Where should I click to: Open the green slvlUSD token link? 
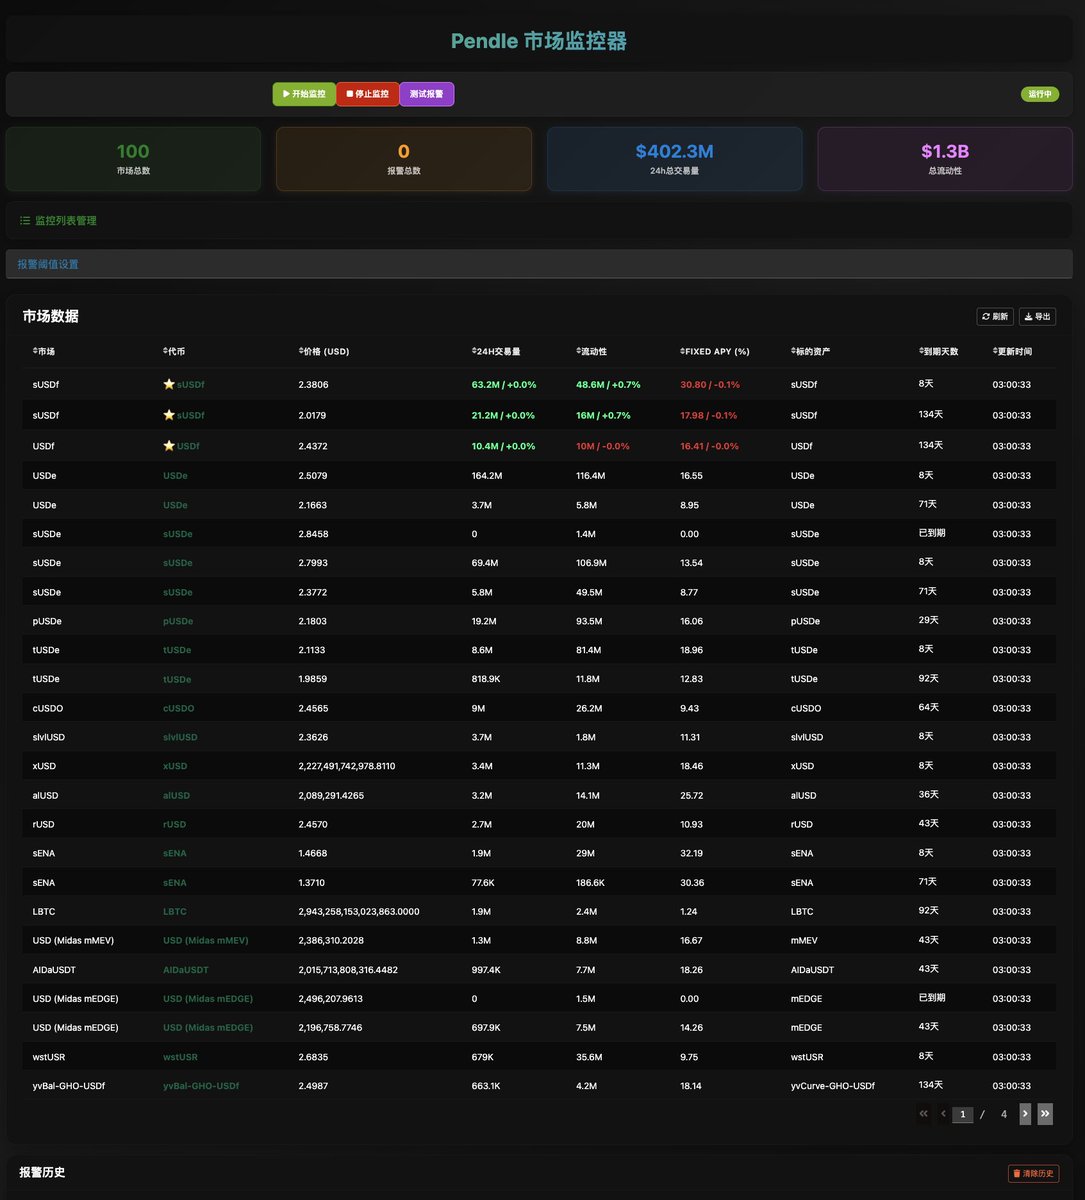tap(180, 737)
